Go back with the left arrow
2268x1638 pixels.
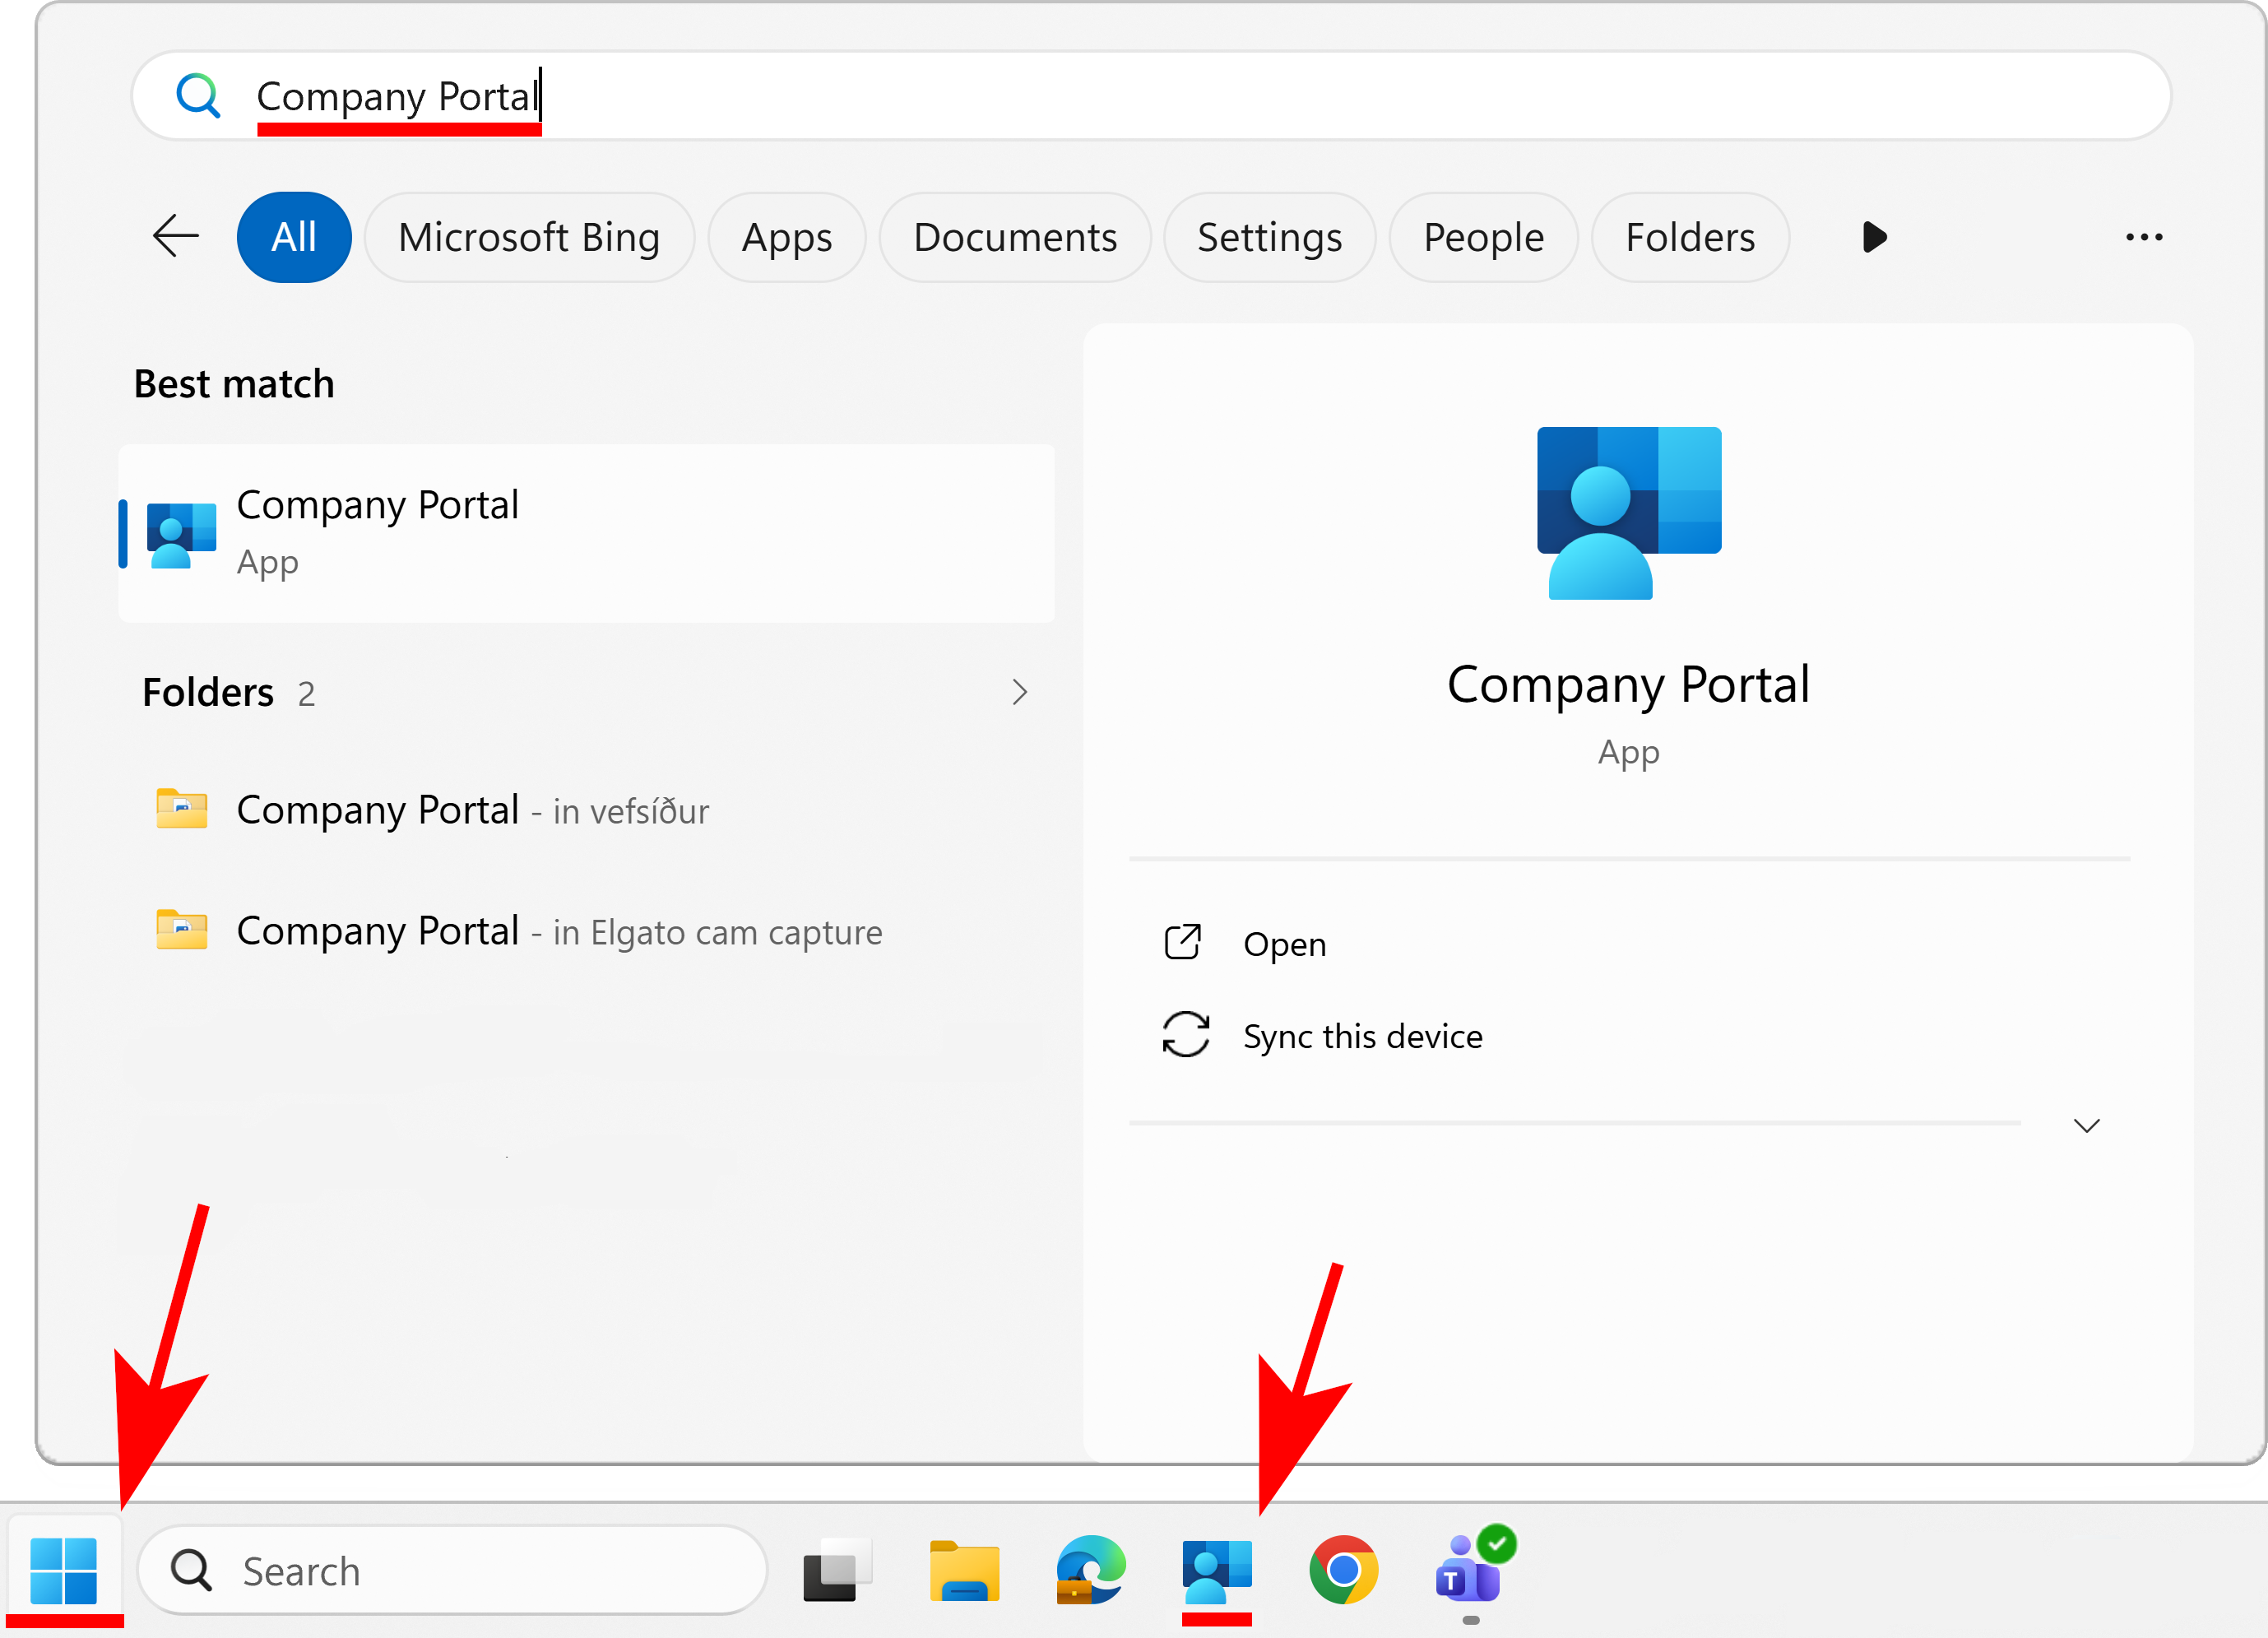[x=176, y=237]
